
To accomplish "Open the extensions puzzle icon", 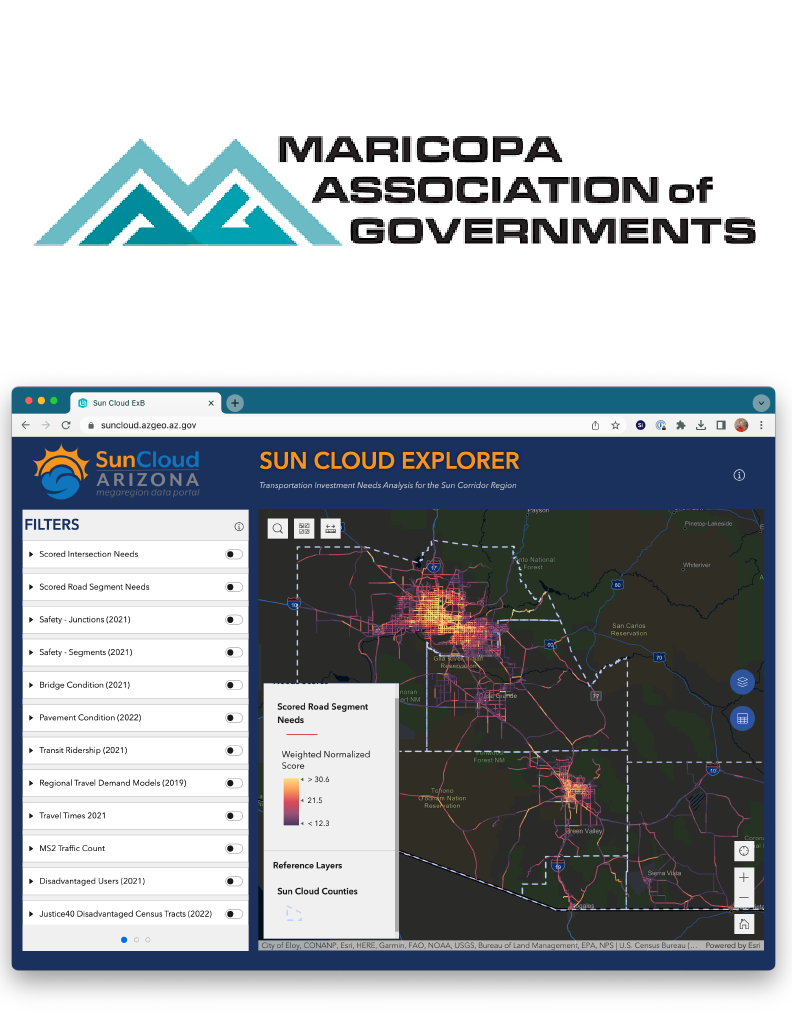I will [681, 425].
